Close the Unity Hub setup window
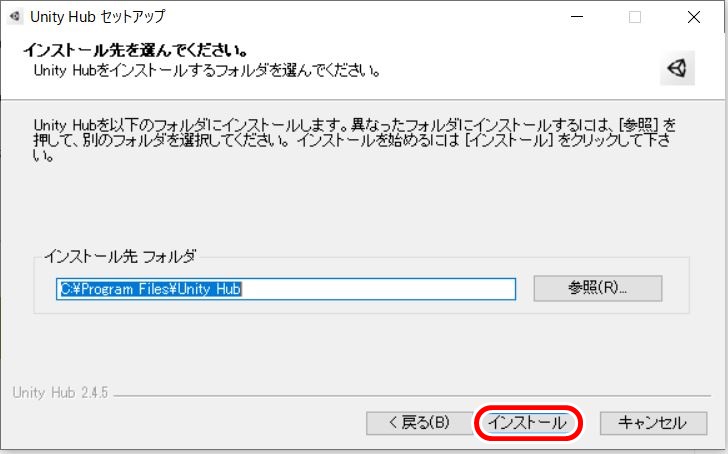The width and height of the screenshot is (728, 454). (x=694, y=17)
